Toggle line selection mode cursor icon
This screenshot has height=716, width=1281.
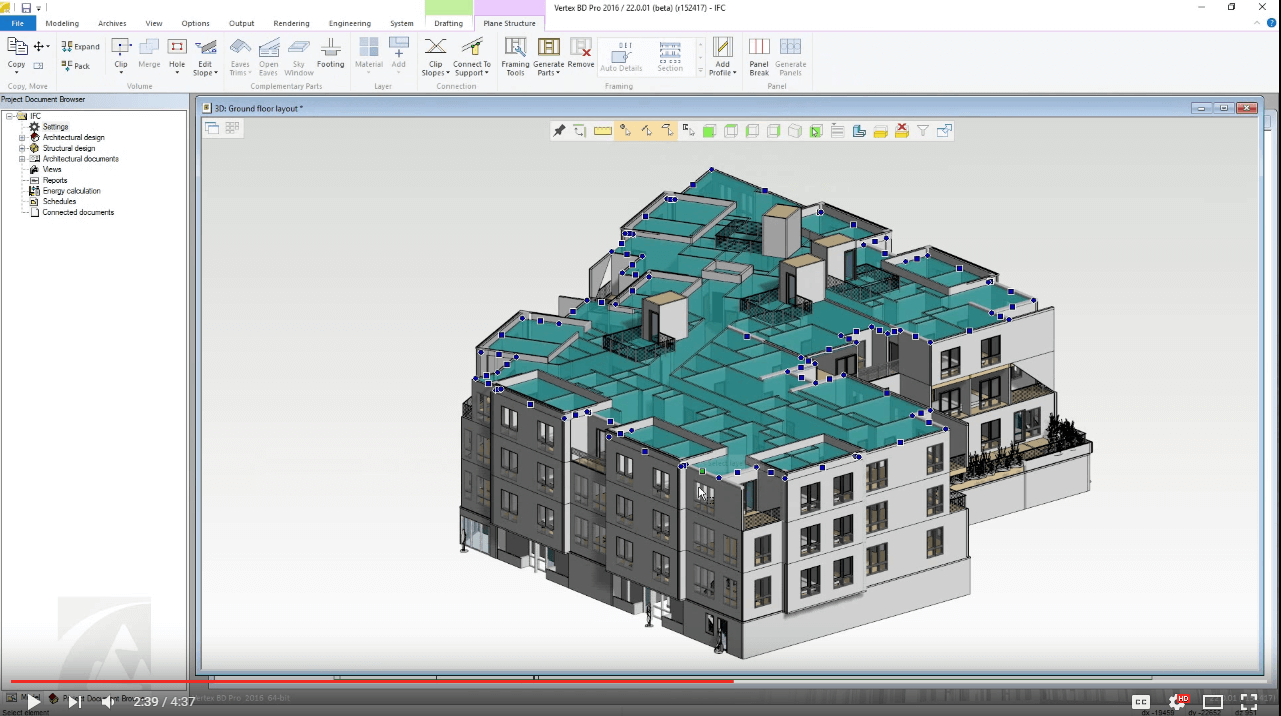(x=646, y=131)
